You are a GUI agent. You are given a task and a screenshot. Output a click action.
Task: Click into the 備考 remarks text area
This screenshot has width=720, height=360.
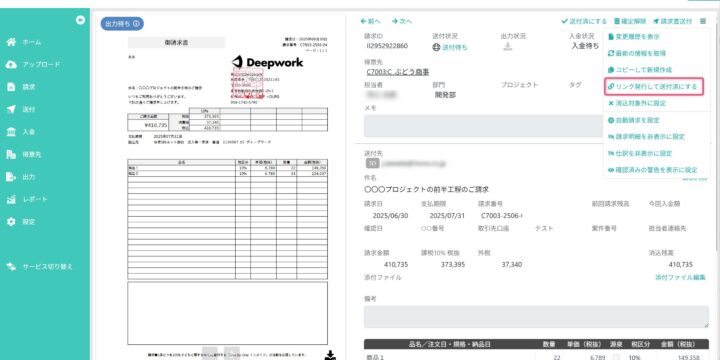536,317
